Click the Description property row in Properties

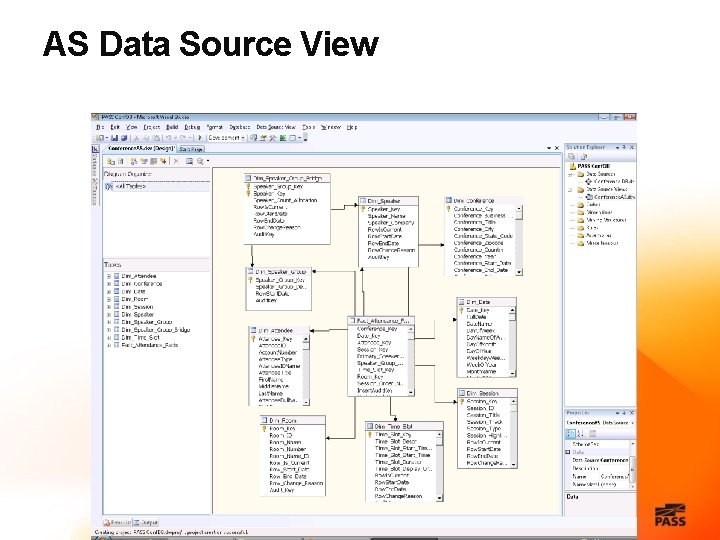(x=600, y=468)
